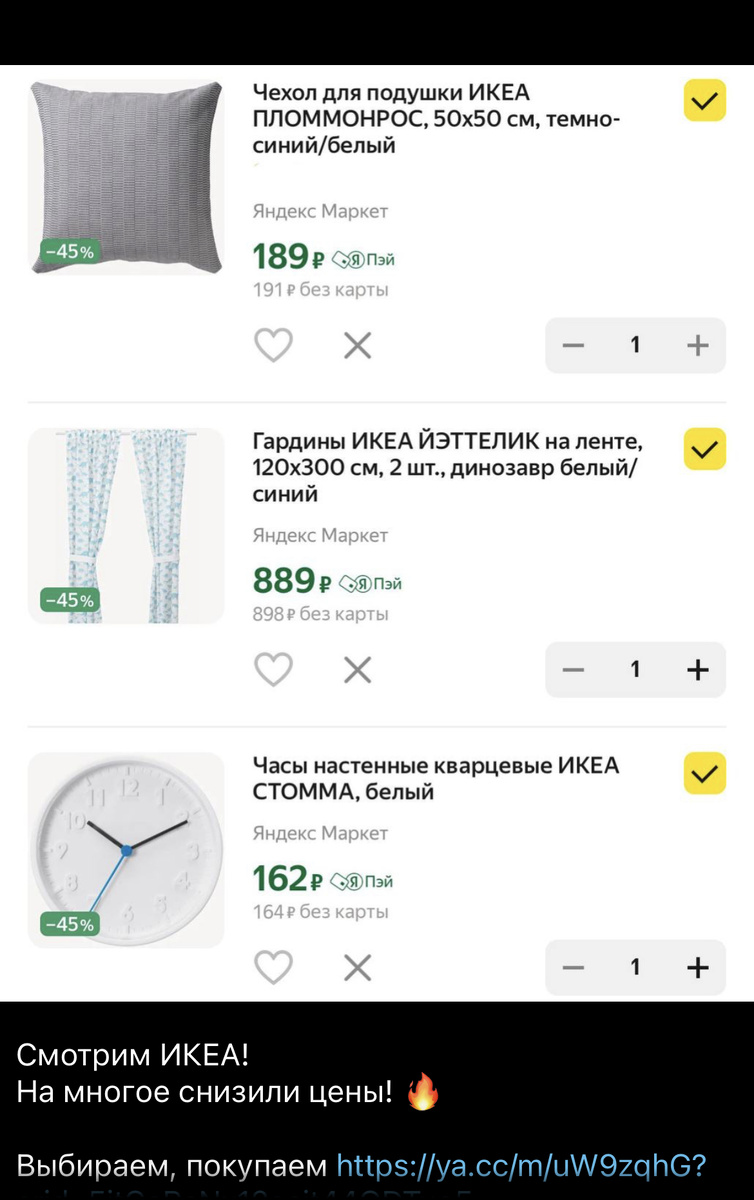This screenshot has height=1200, width=754.
Task: Remove ПЛОММОНРОС pillow cover from cart
Action: [357, 345]
